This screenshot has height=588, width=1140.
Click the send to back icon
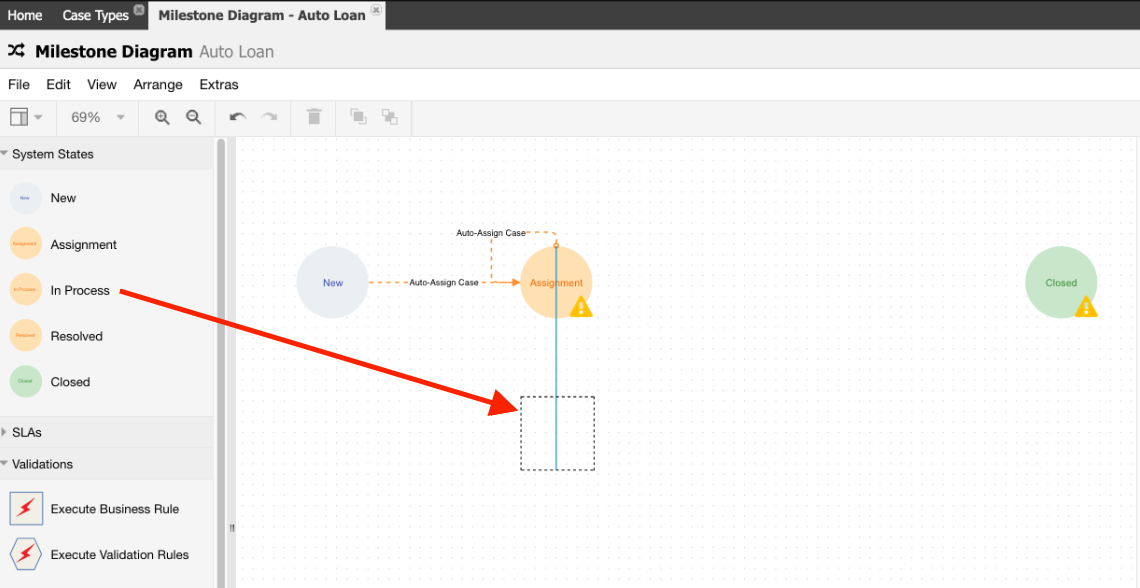click(390, 116)
